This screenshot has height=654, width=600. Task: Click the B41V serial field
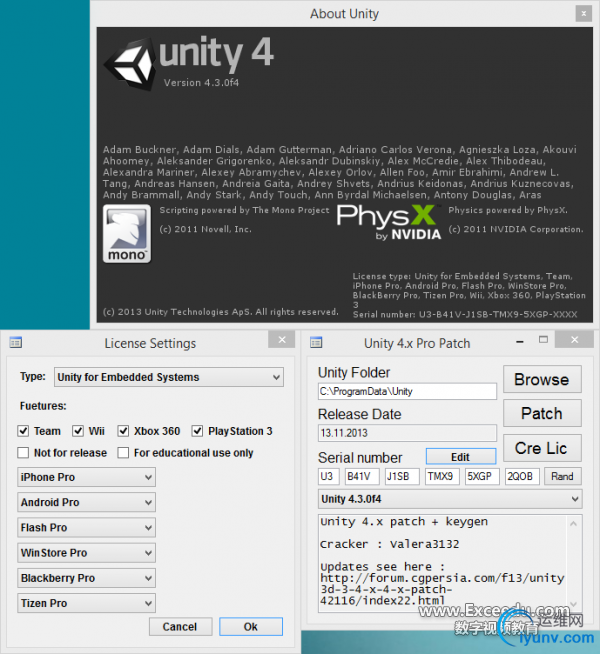point(362,476)
